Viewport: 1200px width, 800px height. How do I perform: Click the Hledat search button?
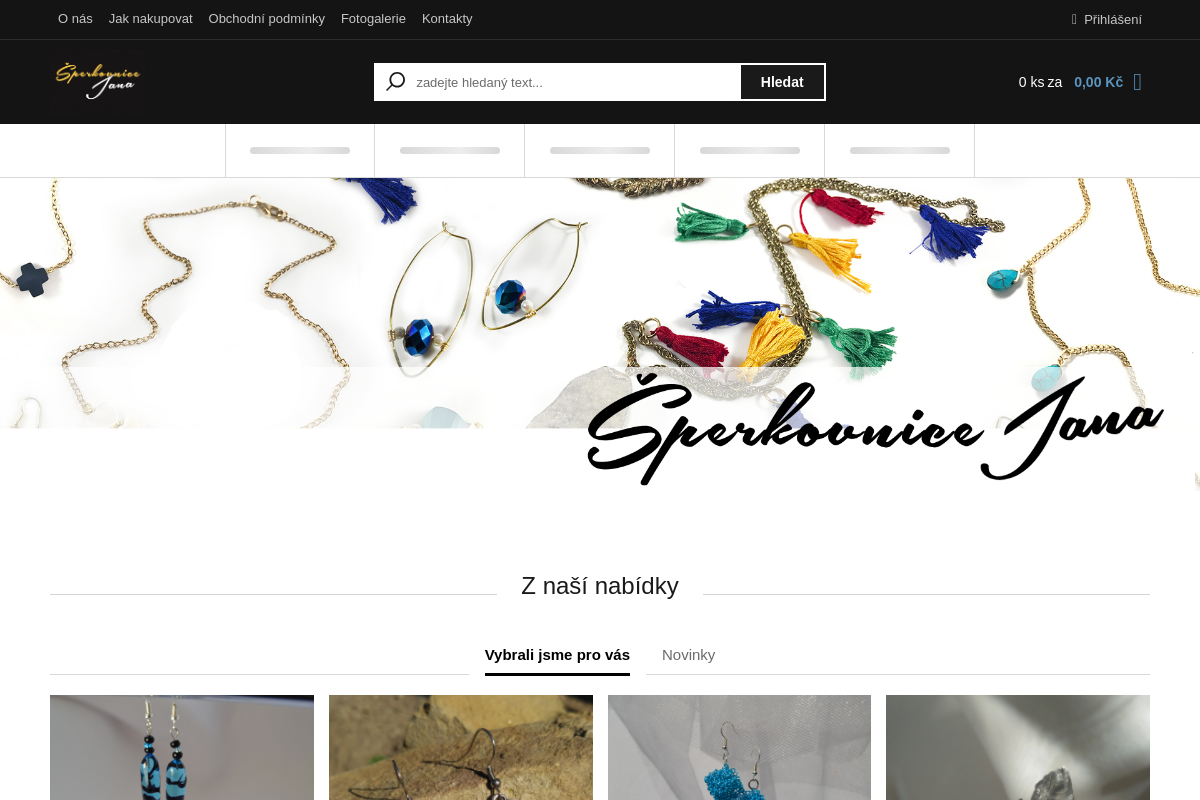pos(782,82)
